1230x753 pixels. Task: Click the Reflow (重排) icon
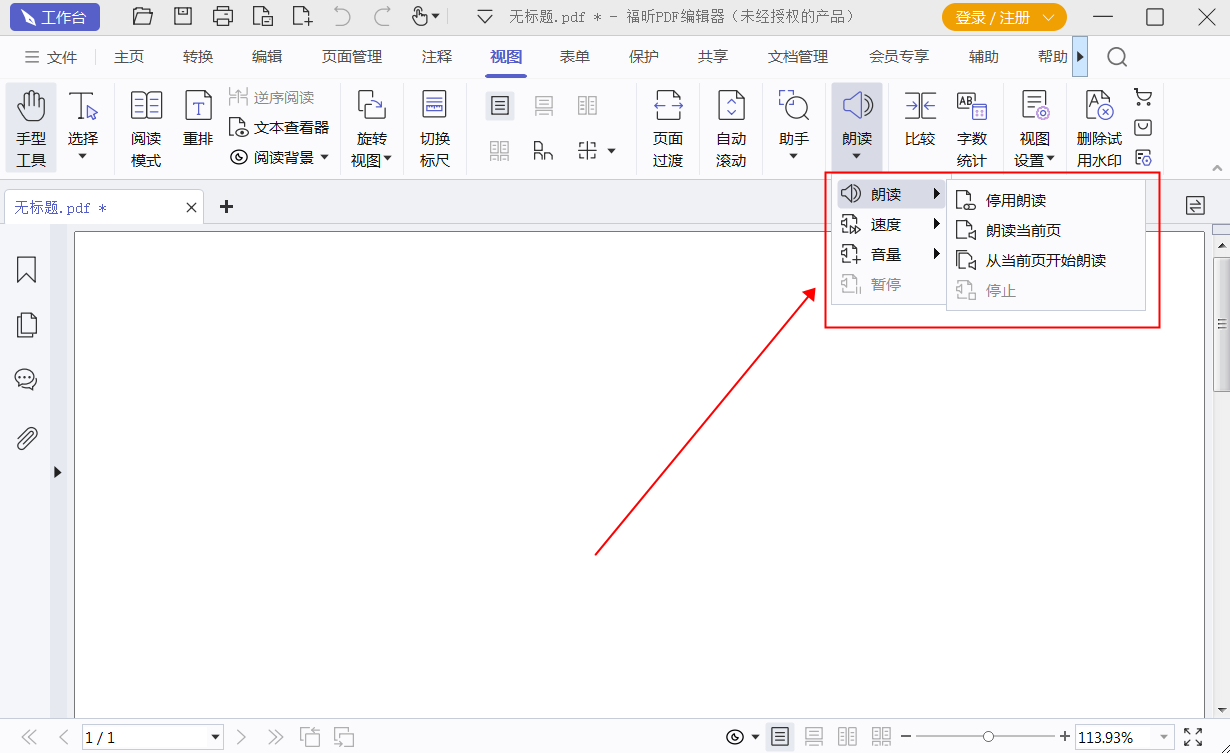198,119
